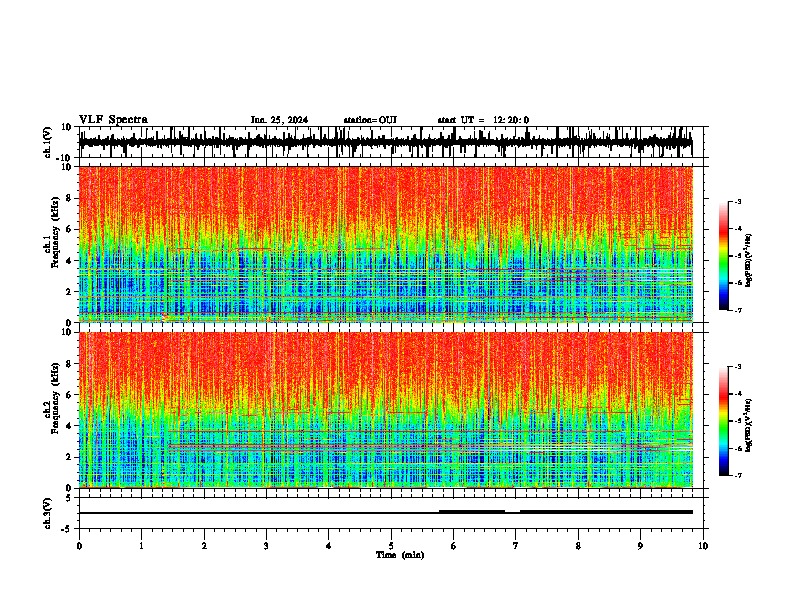Click time-axis tick label "7"
Screen dimensions: 792x612
[516, 546]
